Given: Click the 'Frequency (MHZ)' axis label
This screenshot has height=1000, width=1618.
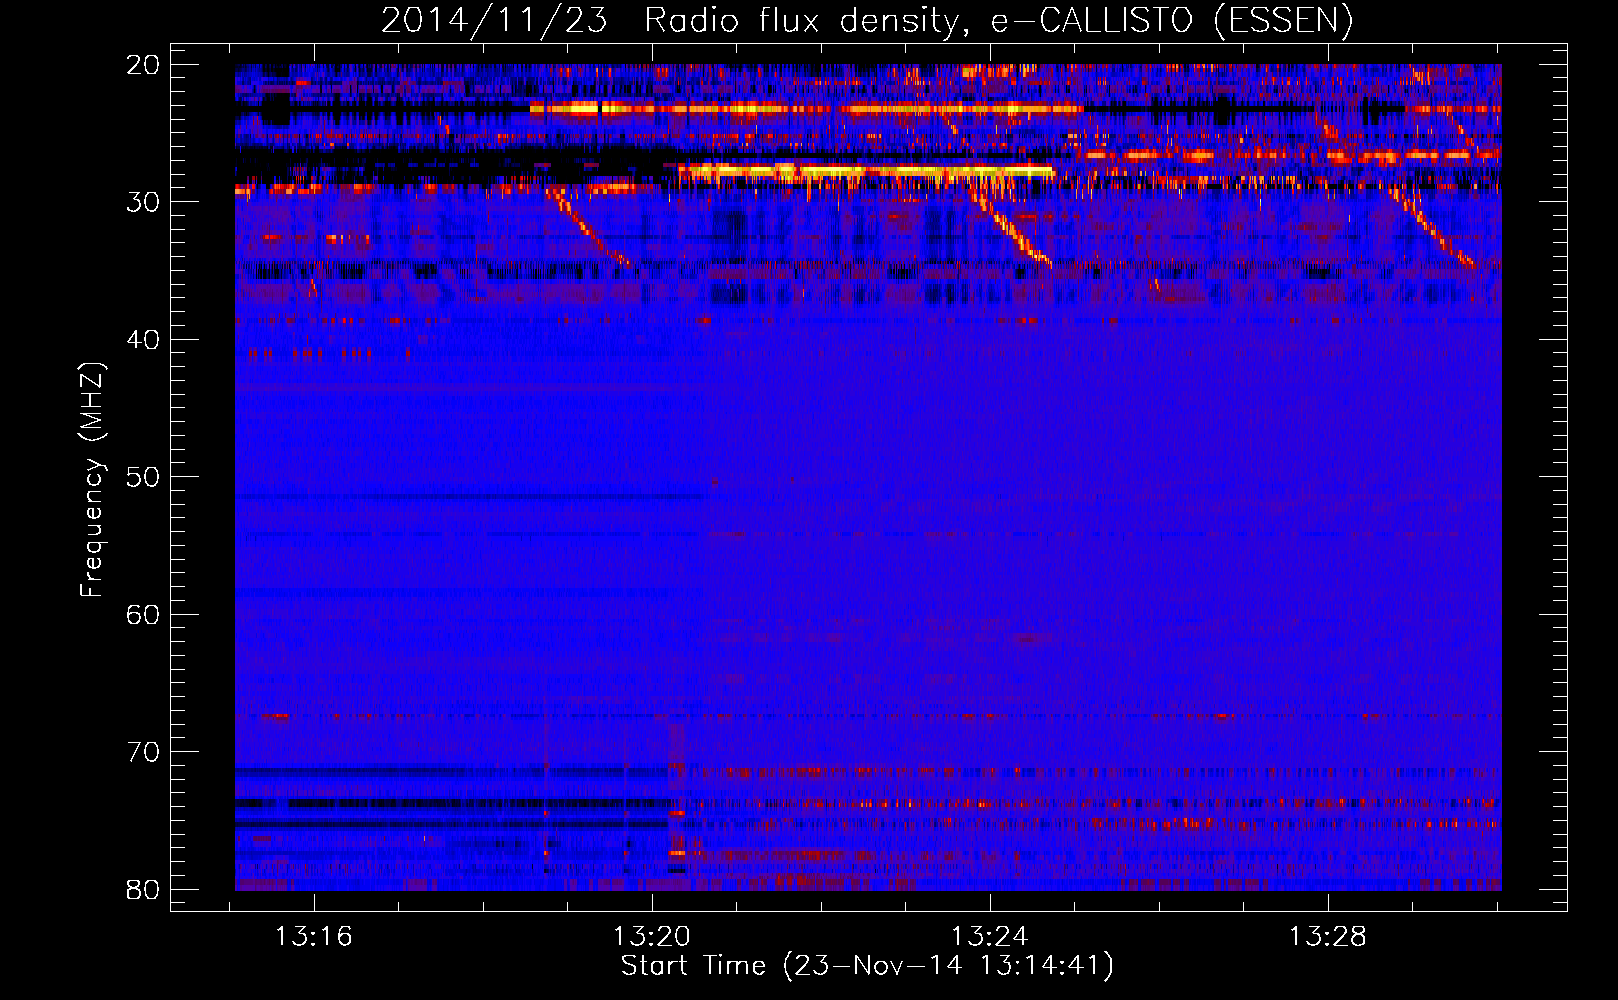Looking at the screenshot, I should click(x=92, y=480).
